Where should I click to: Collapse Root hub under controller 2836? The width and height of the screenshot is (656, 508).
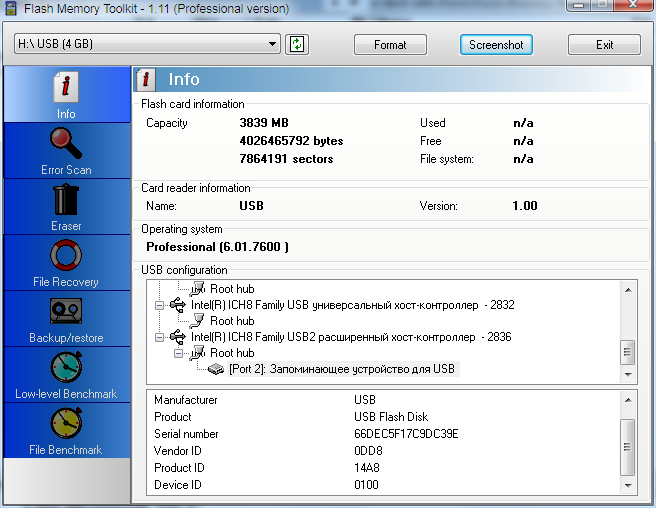click(178, 354)
